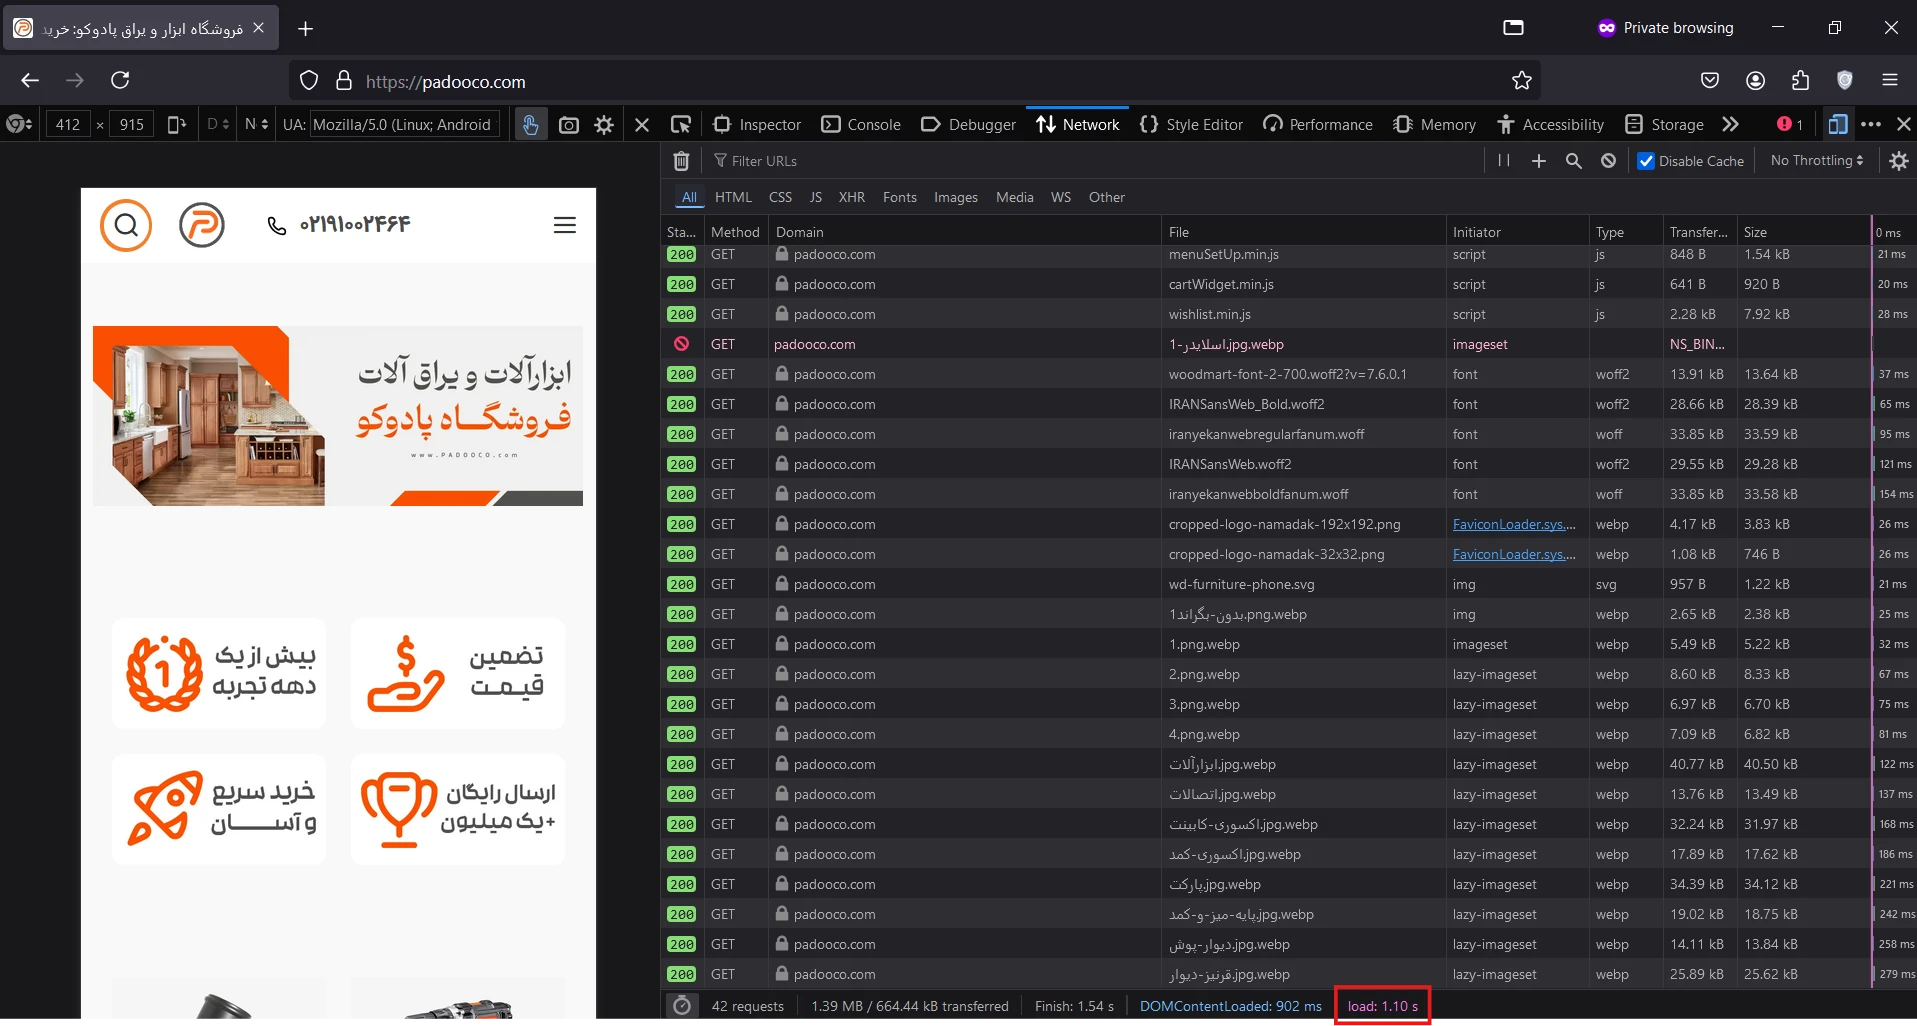View site security lock information
The width and height of the screenshot is (1917, 1026).
pos(344,81)
